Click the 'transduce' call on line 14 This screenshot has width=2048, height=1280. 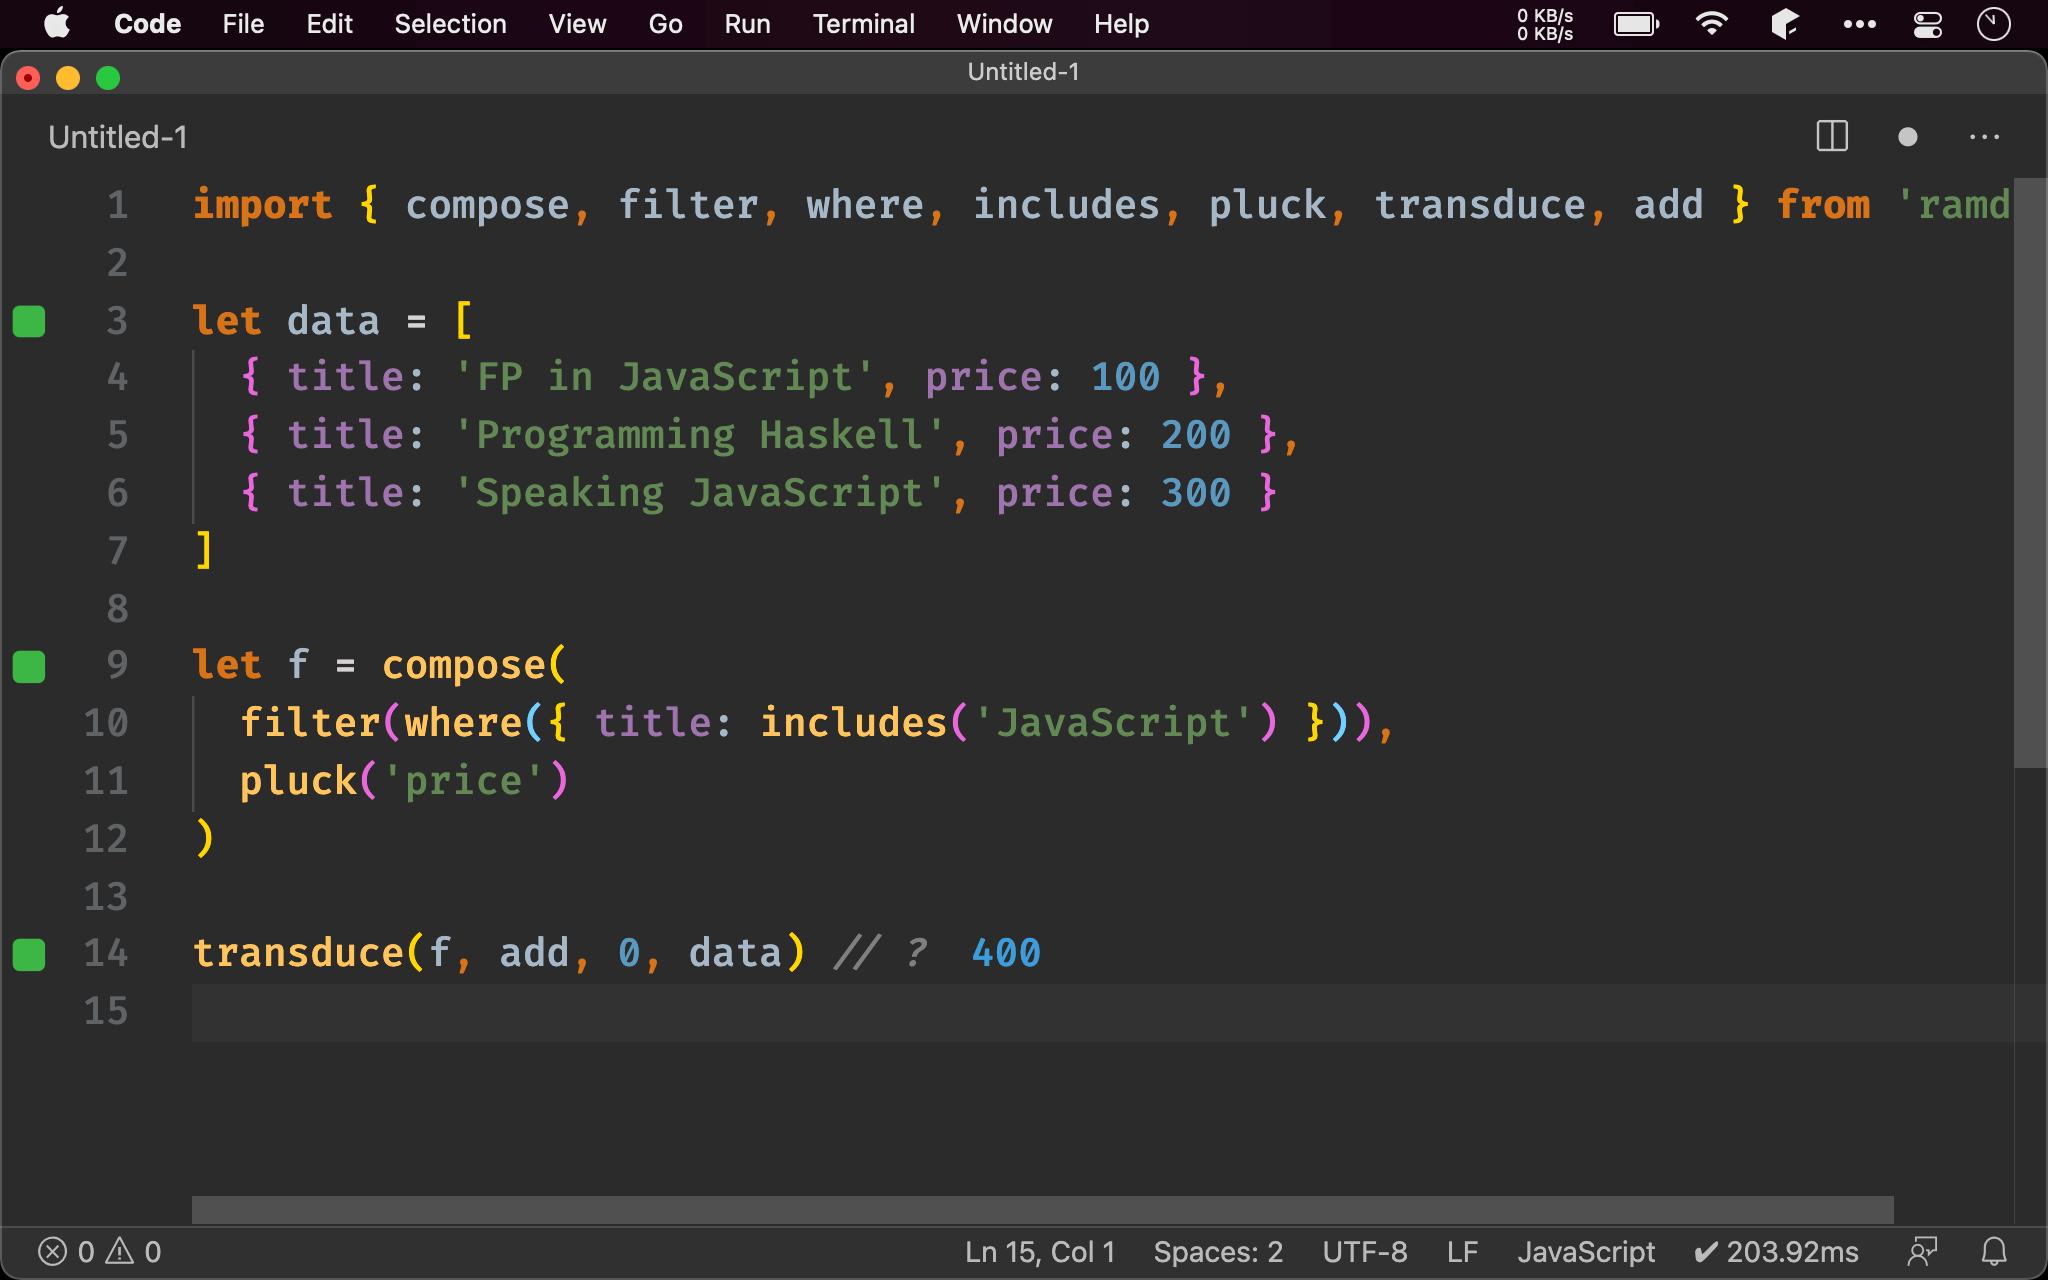pos(298,954)
